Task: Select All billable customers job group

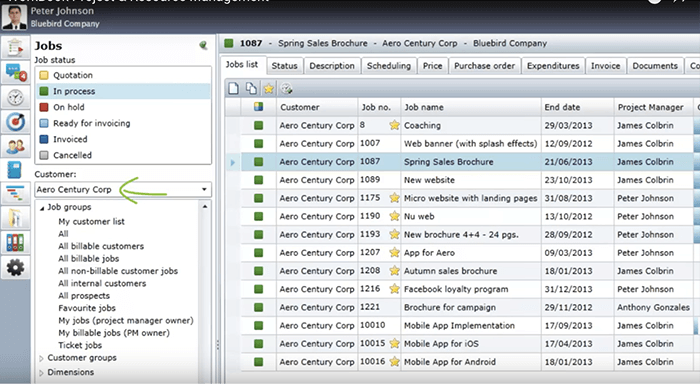Action: pos(101,246)
